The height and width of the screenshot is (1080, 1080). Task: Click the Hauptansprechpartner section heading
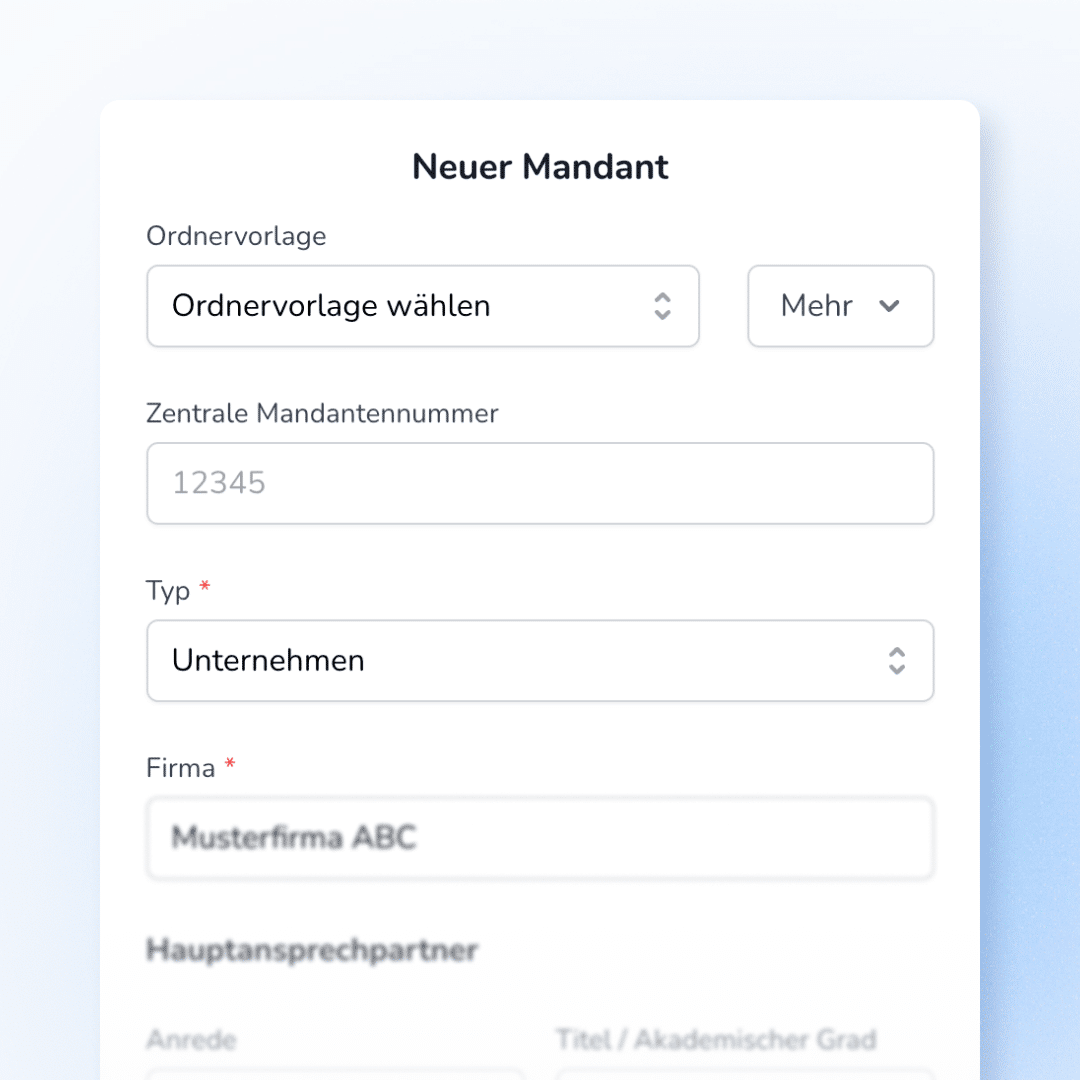pos(312,950)
